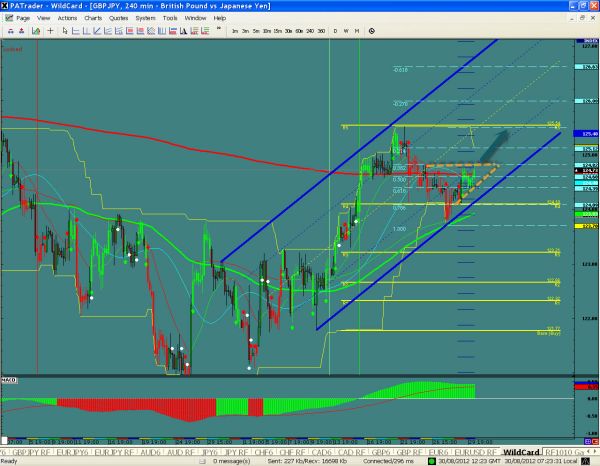Click the green status indicator in status bar

pos(431,461)
